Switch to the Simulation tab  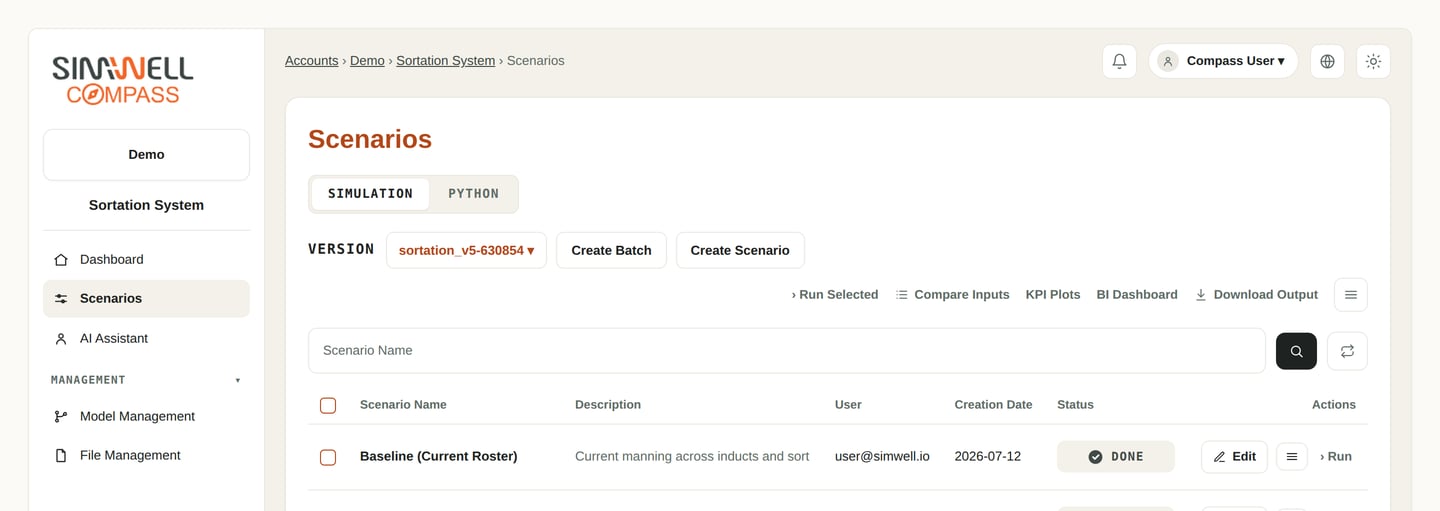click(x=370, y=194)
